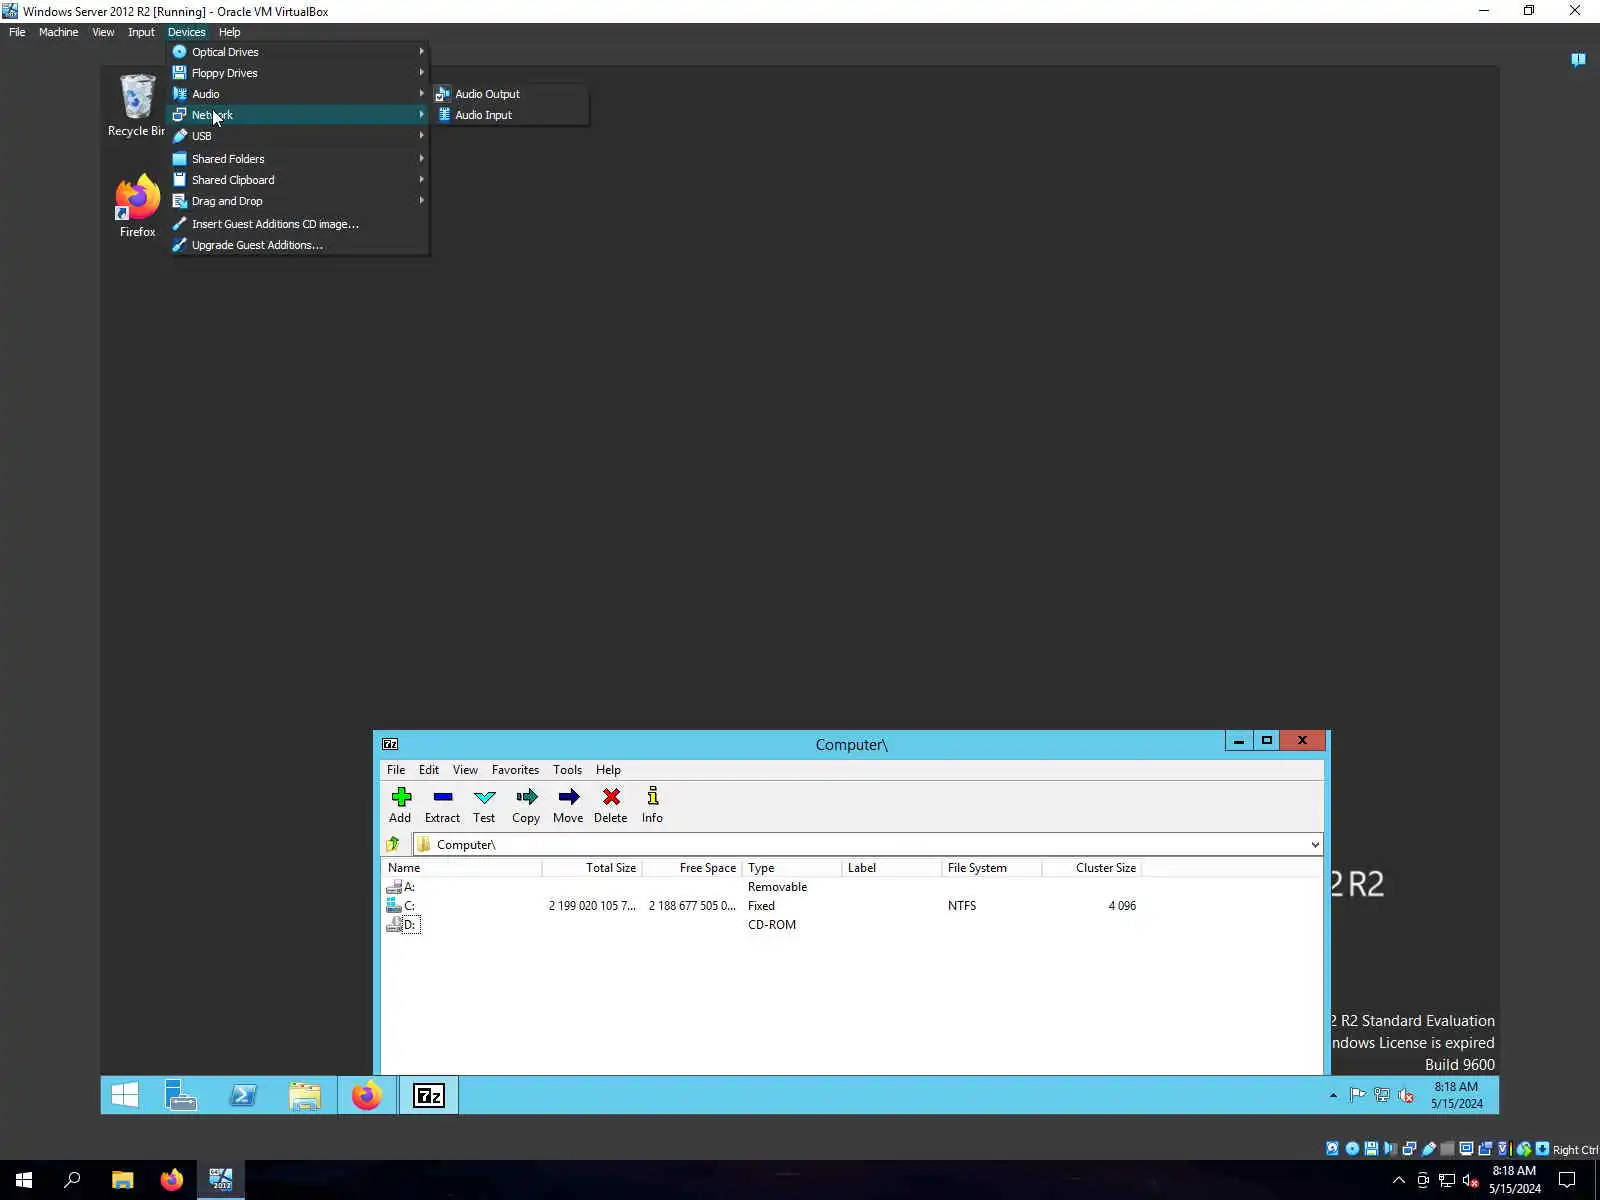The height and width of the screenshot is (1200, 1600).
Task: Open host Windows Start button
Action: coord(24,1180)
